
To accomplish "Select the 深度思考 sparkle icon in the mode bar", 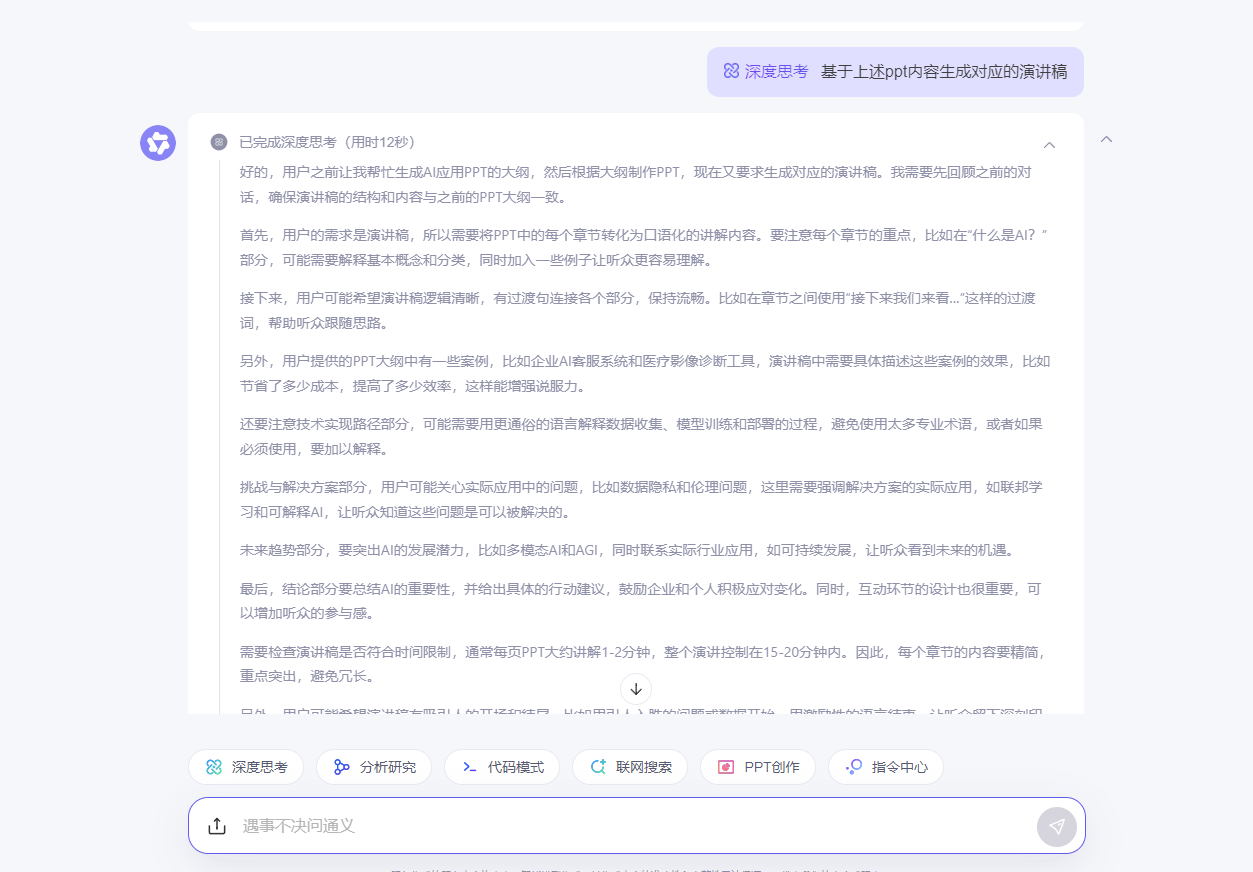I will [x=214, y=766].
